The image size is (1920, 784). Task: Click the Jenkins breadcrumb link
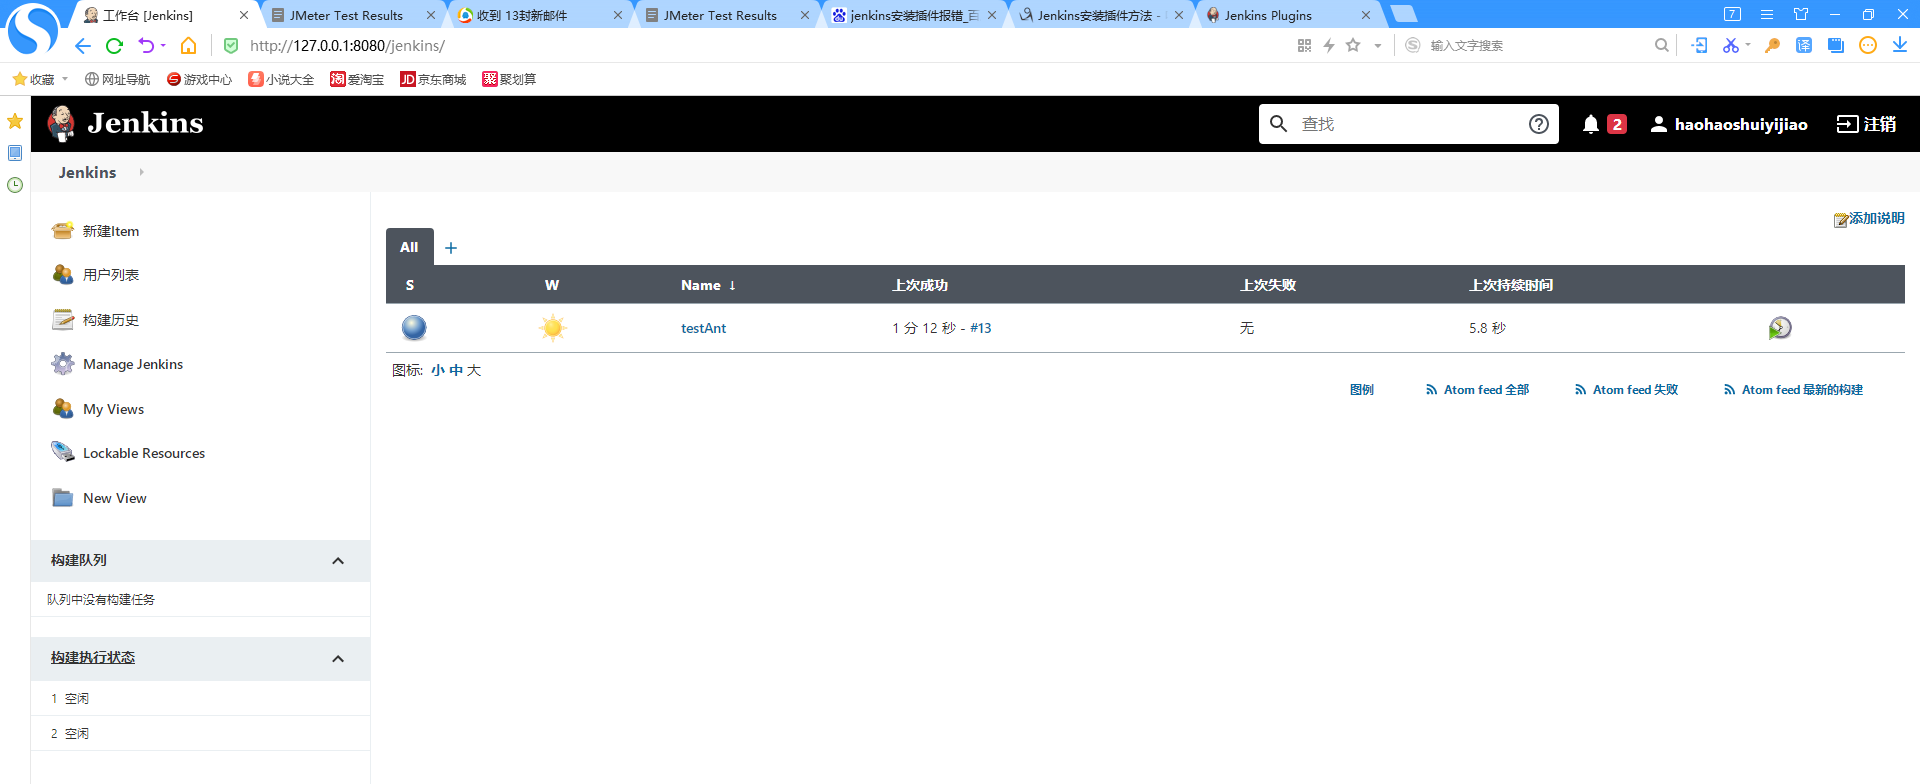pos(87,172)
